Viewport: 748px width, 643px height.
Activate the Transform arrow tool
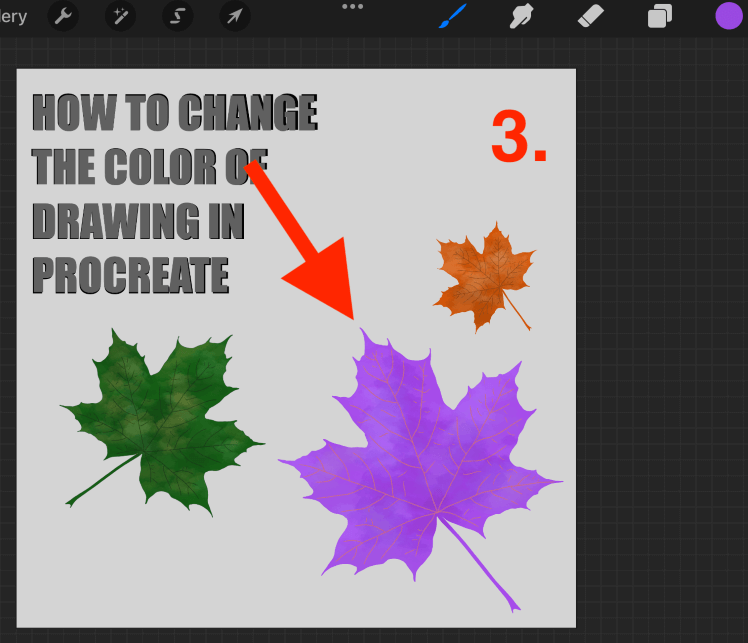coord(235,16)
